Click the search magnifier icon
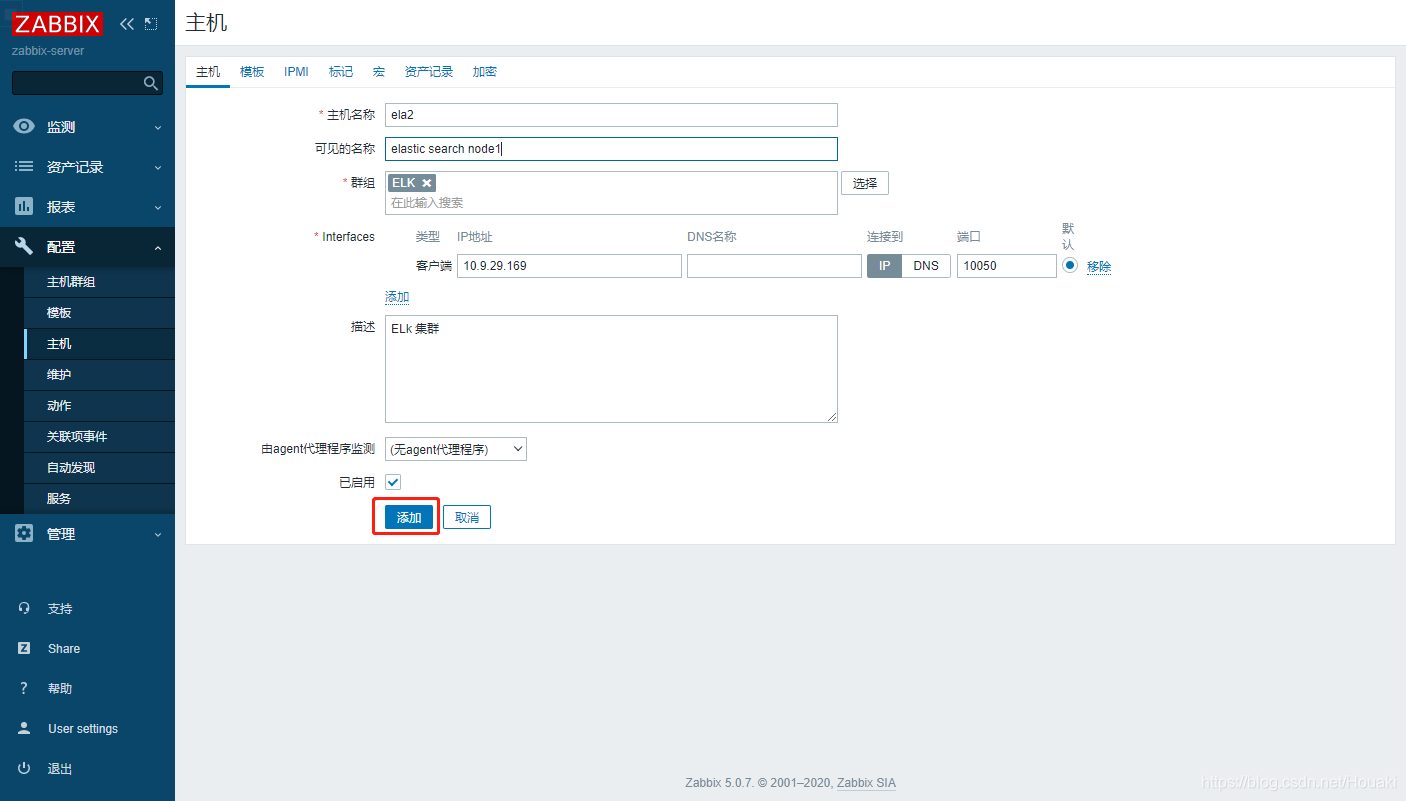 point(150,83)
